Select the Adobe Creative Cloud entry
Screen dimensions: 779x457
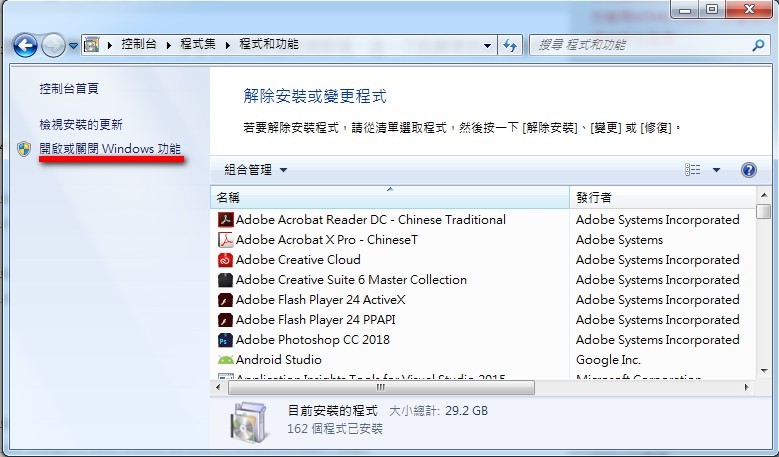point(298,260)
